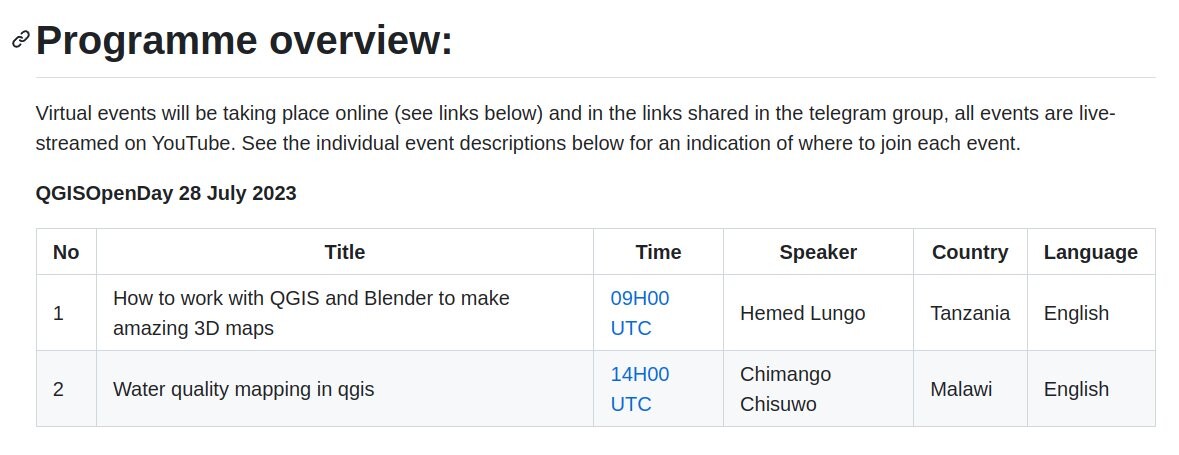Viewport: 1179px width, 455px height.
Task: Select the Country column header
Action: pos(970,252)
